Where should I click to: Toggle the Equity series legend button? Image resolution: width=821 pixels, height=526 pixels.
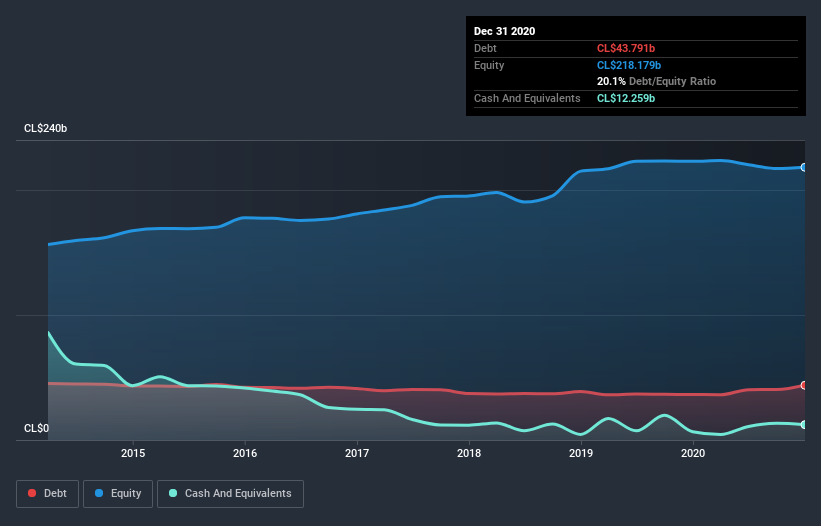click(118, 494)
